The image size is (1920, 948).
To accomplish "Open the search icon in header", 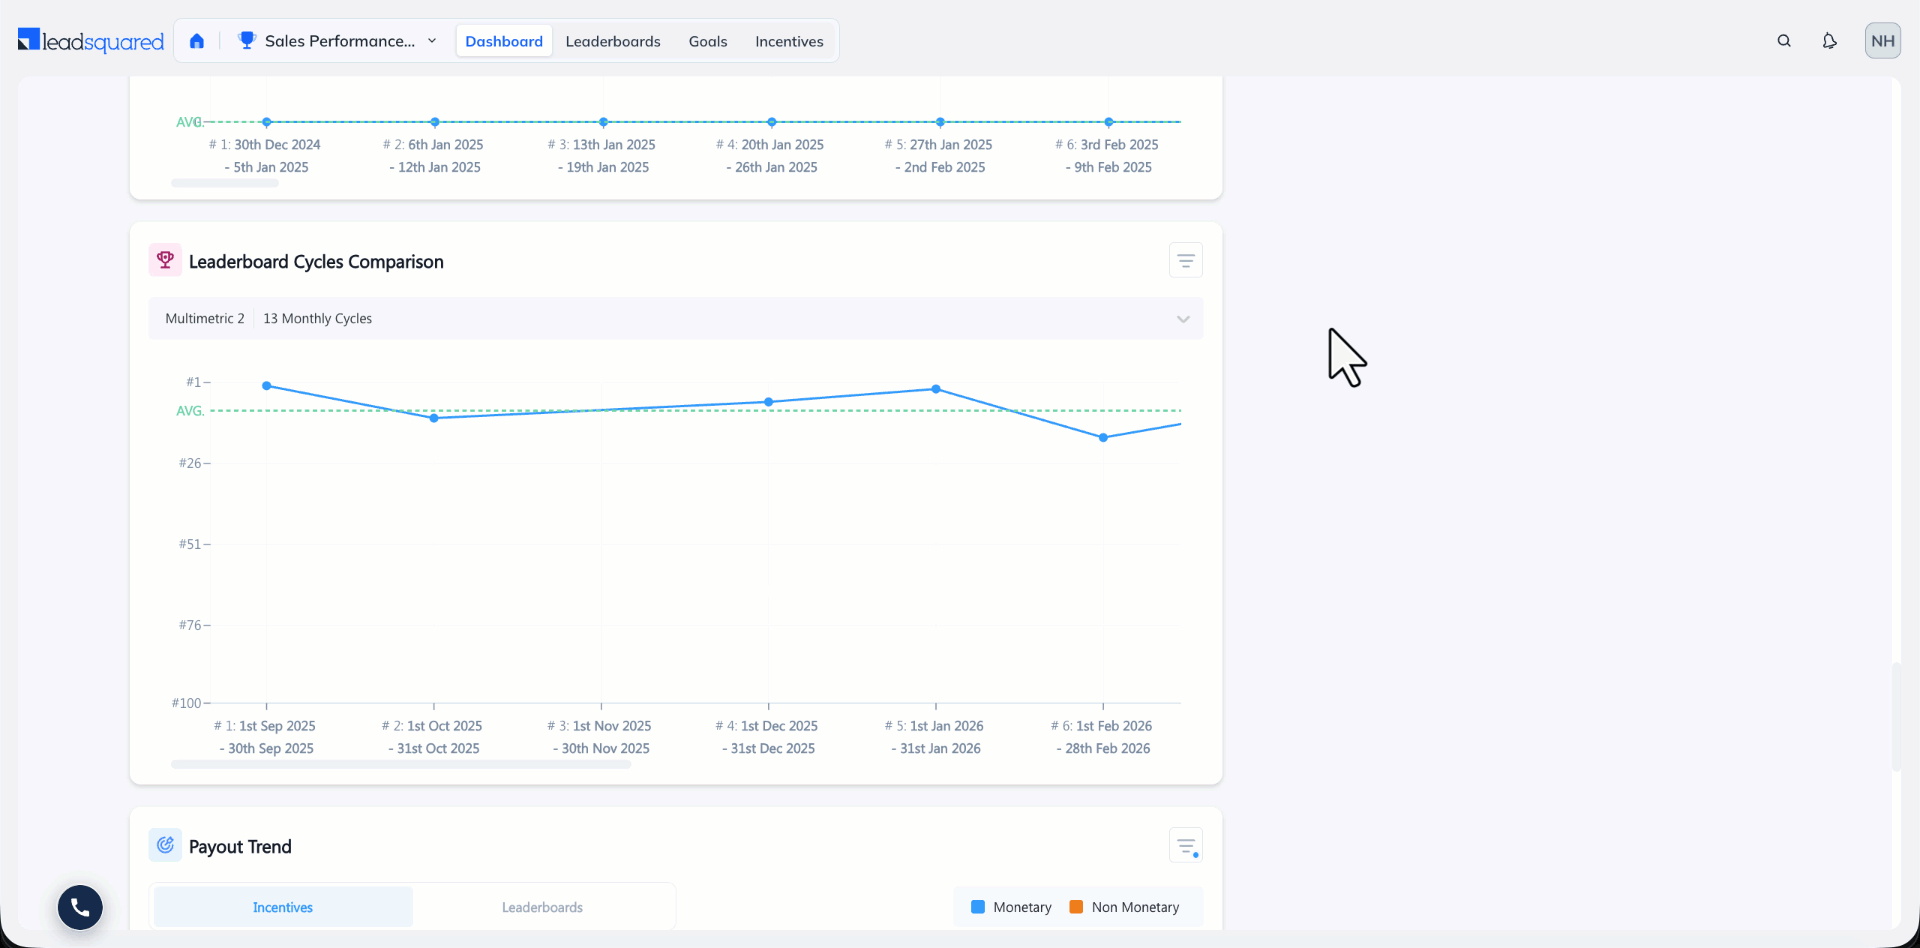I will 1784,41.
